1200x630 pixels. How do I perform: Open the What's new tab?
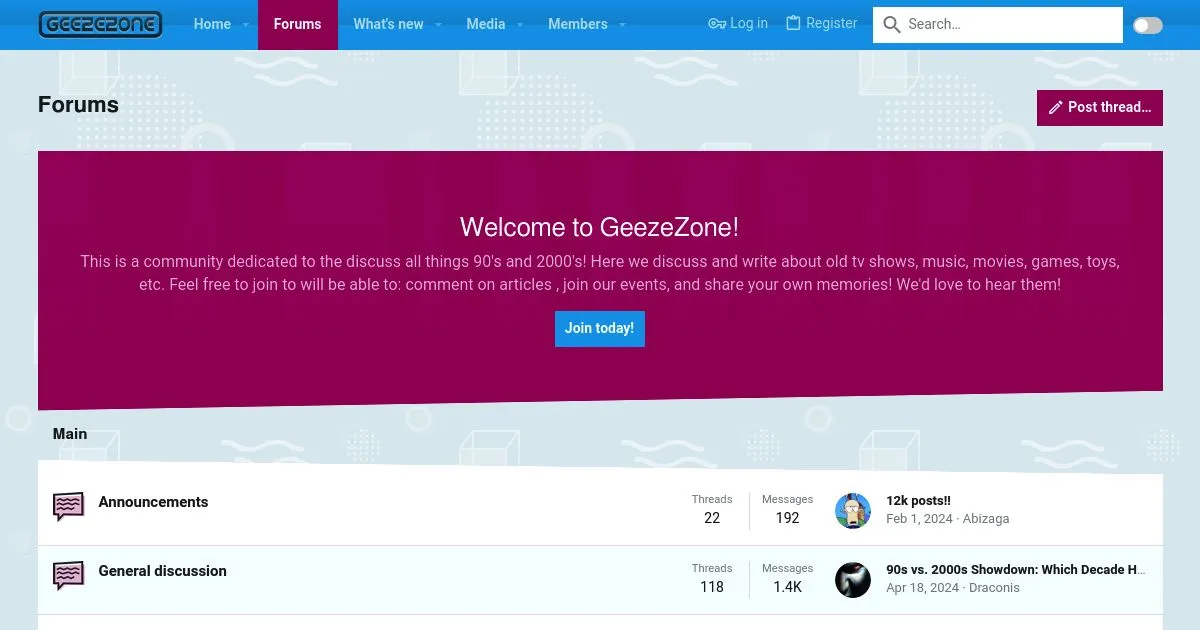point(388,24)
